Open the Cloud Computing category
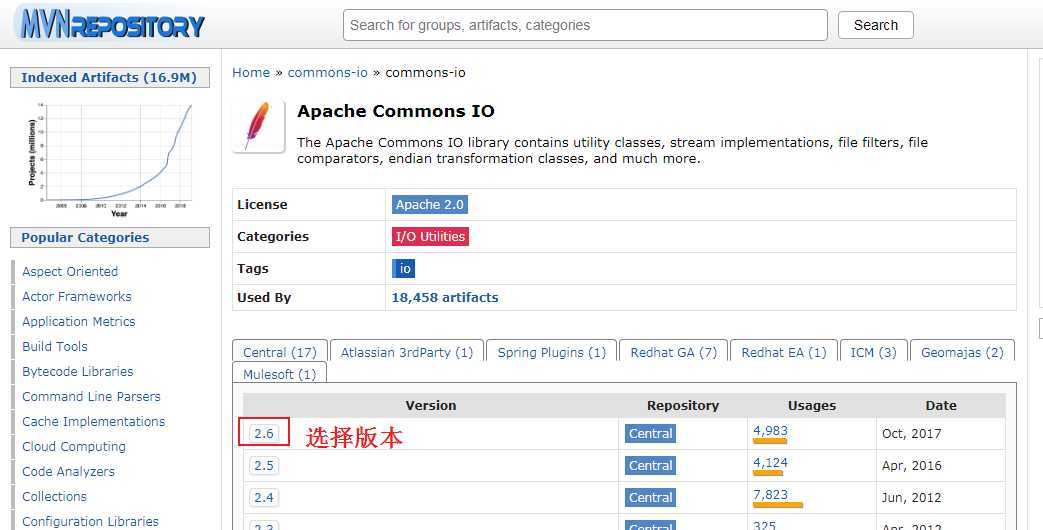The image size is (1043, 530). coord(74,447)
